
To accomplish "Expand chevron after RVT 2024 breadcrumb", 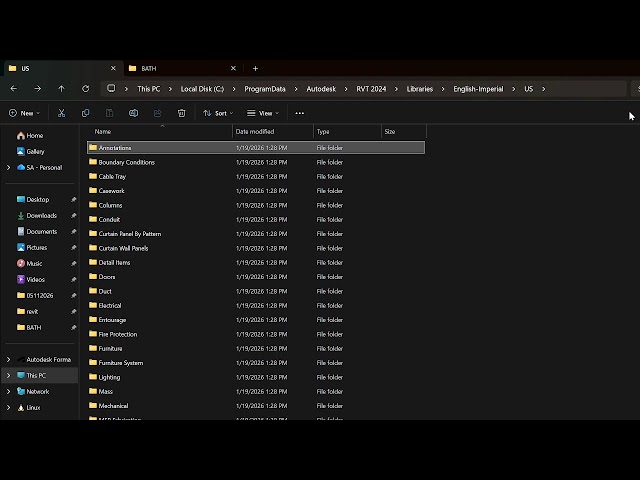I will (396, 89).
